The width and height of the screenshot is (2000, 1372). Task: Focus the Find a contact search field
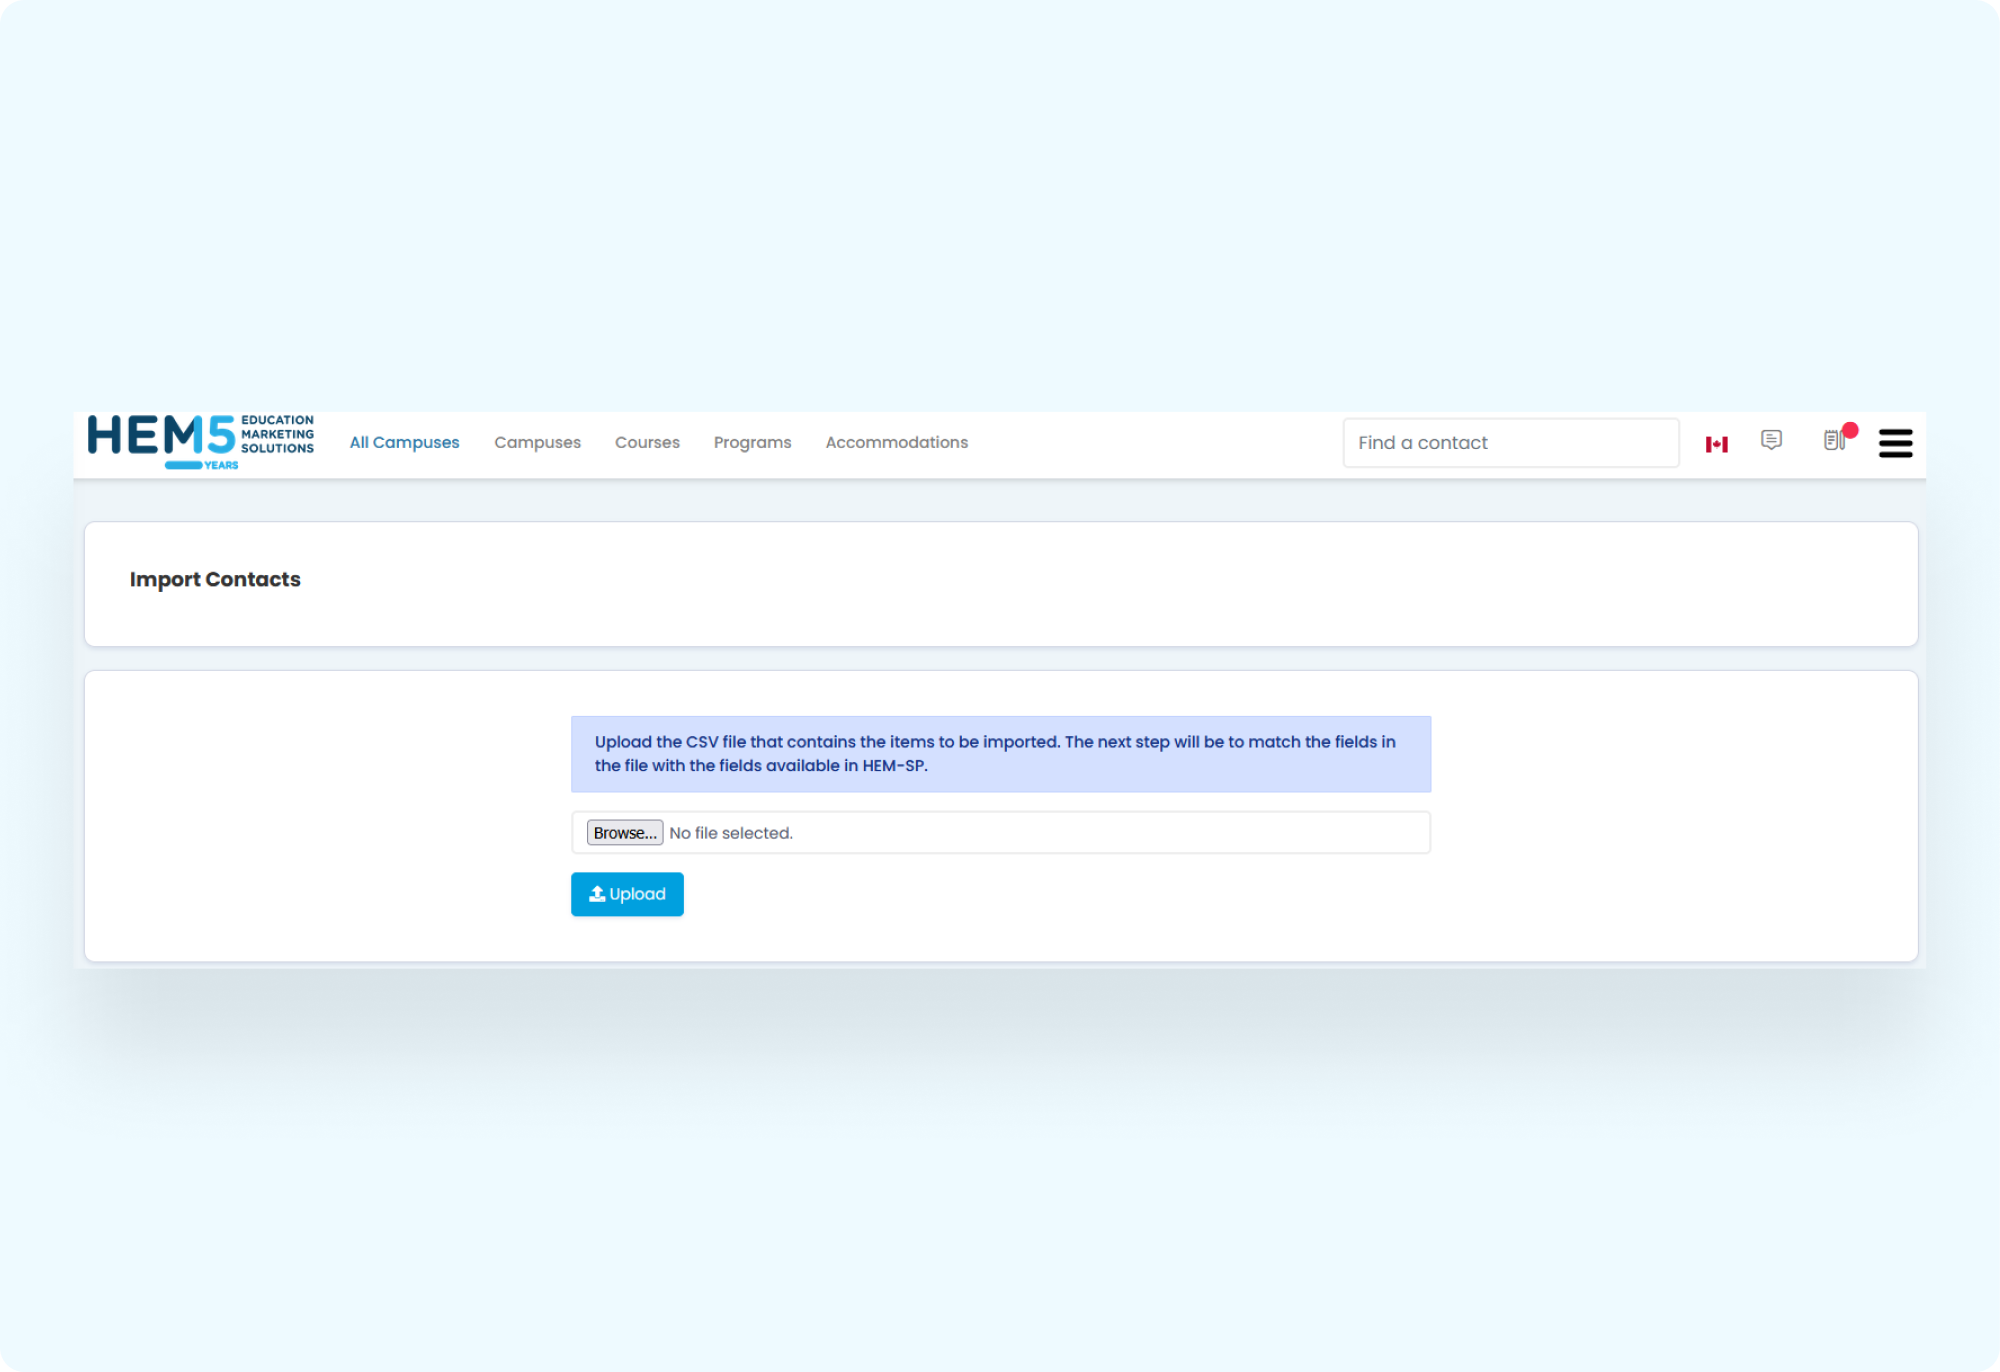click(1510, 443)
